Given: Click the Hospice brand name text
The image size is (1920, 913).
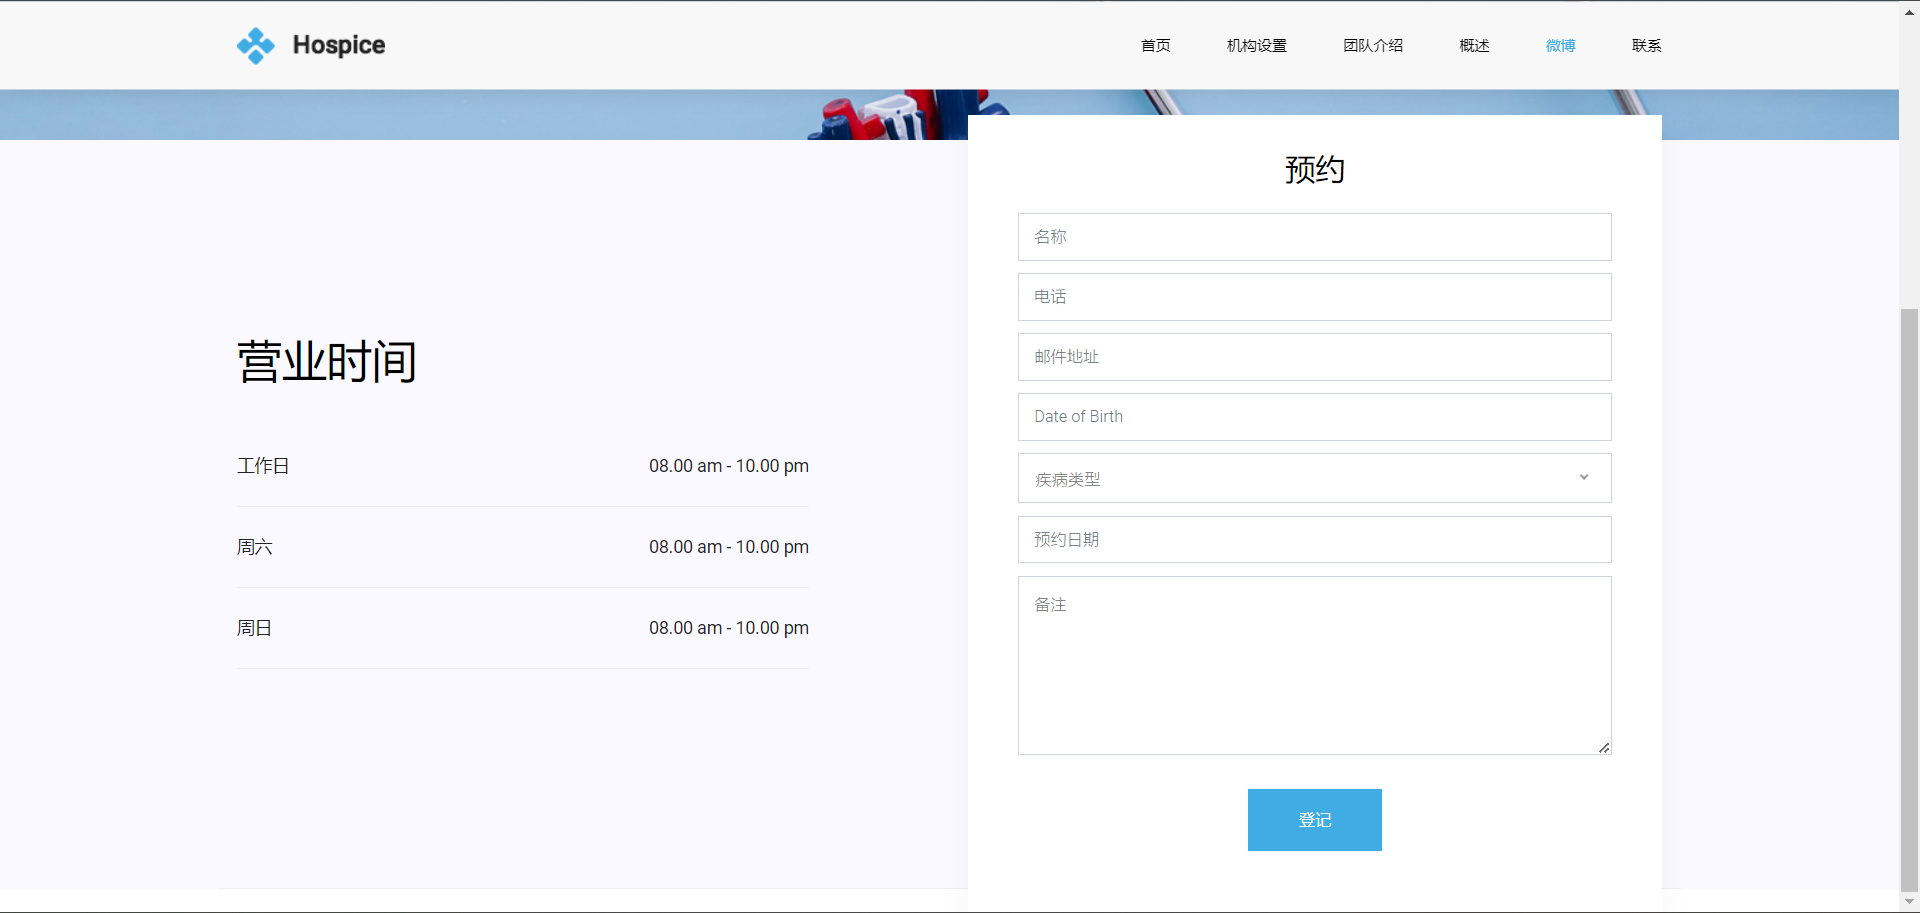Looking at the screenshot, I should click(x=339, y=45).
